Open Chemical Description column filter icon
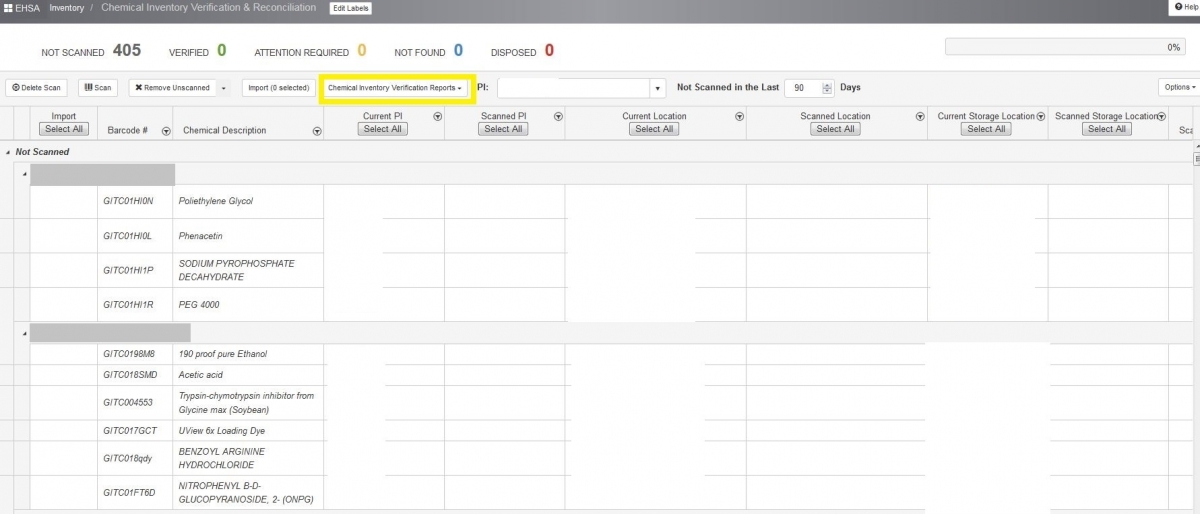 (317, 131)
